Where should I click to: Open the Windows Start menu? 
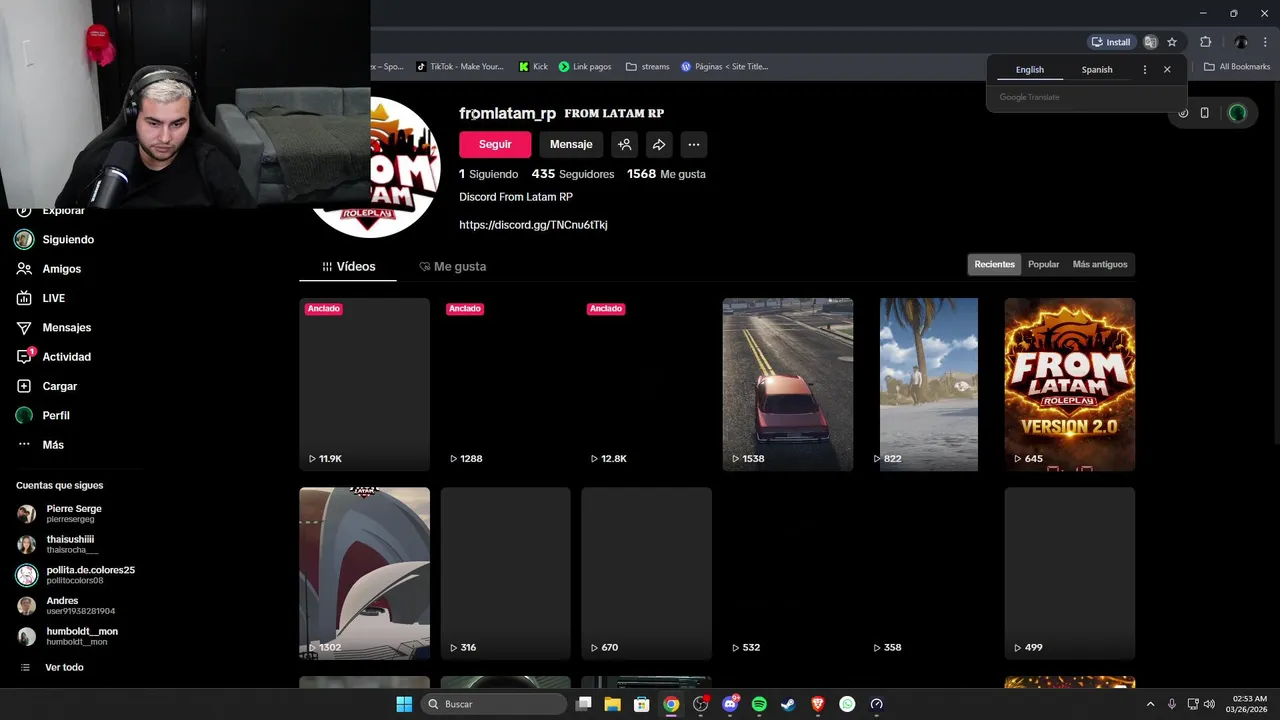pyautogui.click(x=404, y=704)
